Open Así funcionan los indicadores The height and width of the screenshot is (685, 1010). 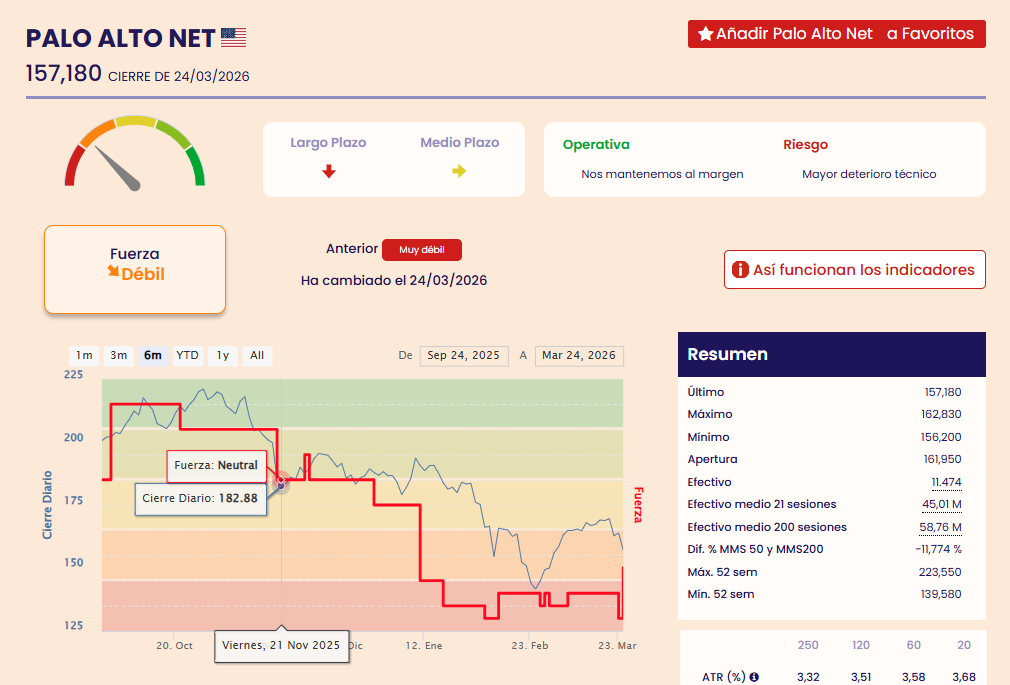click(855, 269)
